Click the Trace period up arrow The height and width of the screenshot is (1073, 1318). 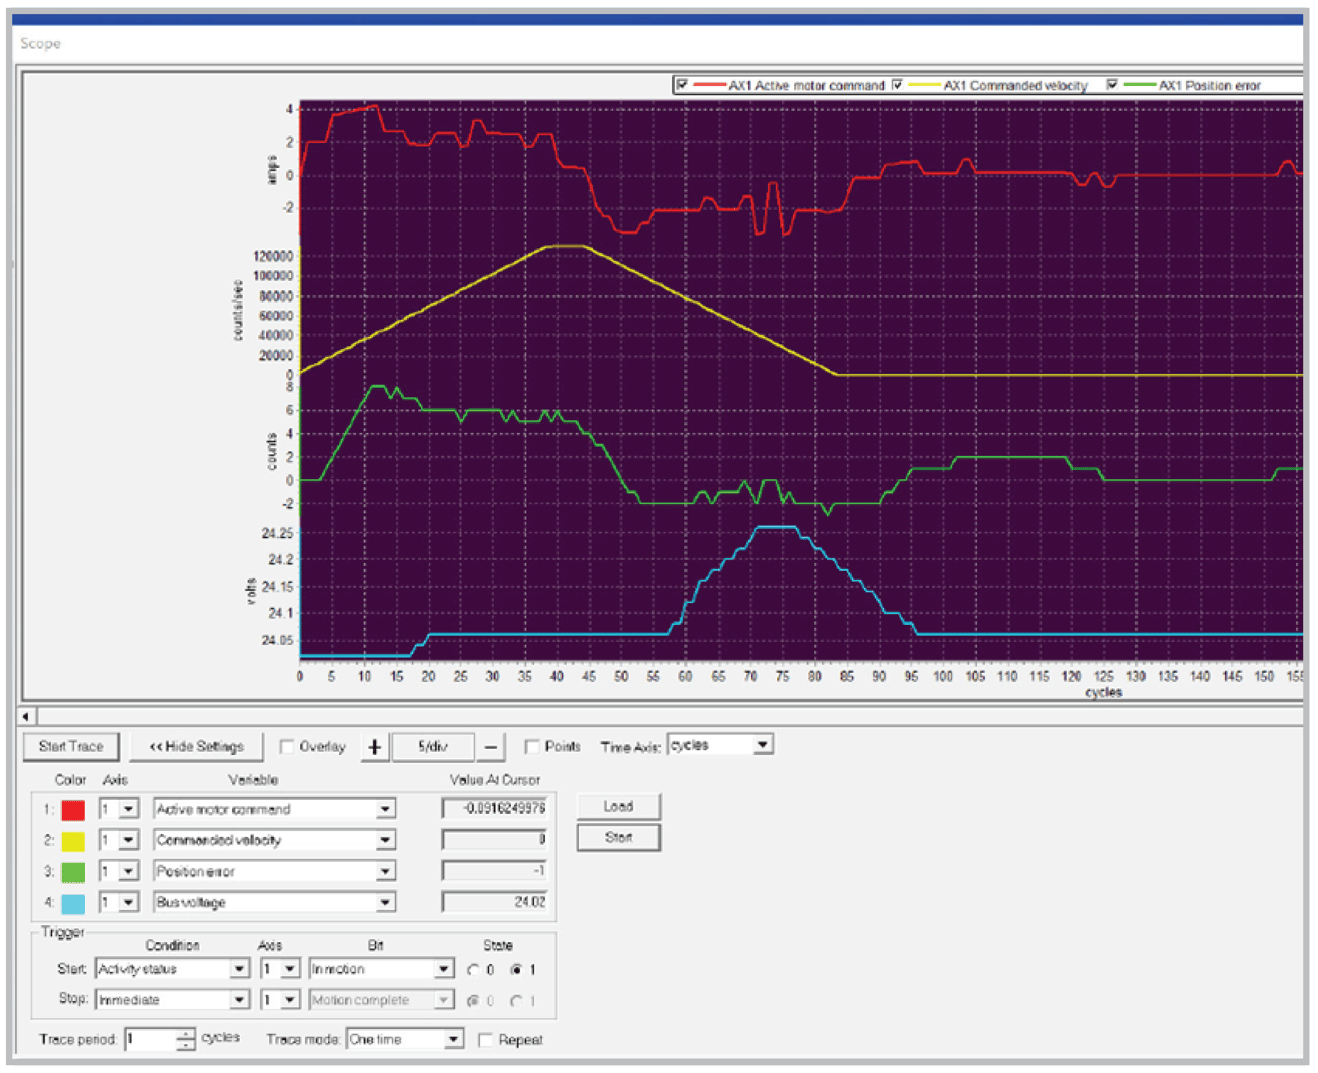185,1034
